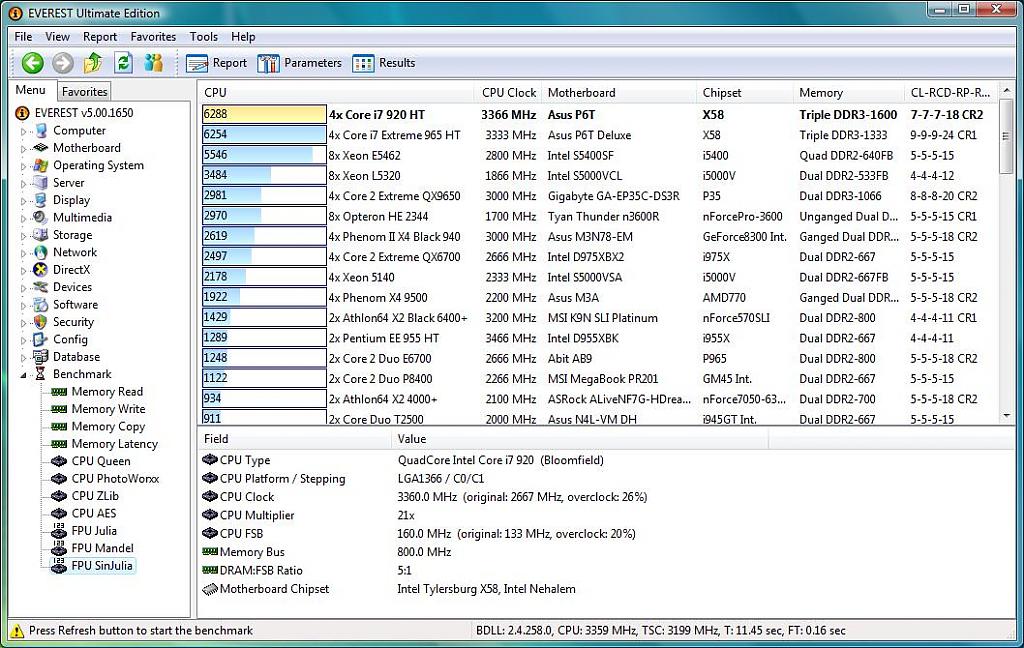1024x648 pixels.
Task: Select the Security shield icon in tree
Action: (x=40, y=322)
